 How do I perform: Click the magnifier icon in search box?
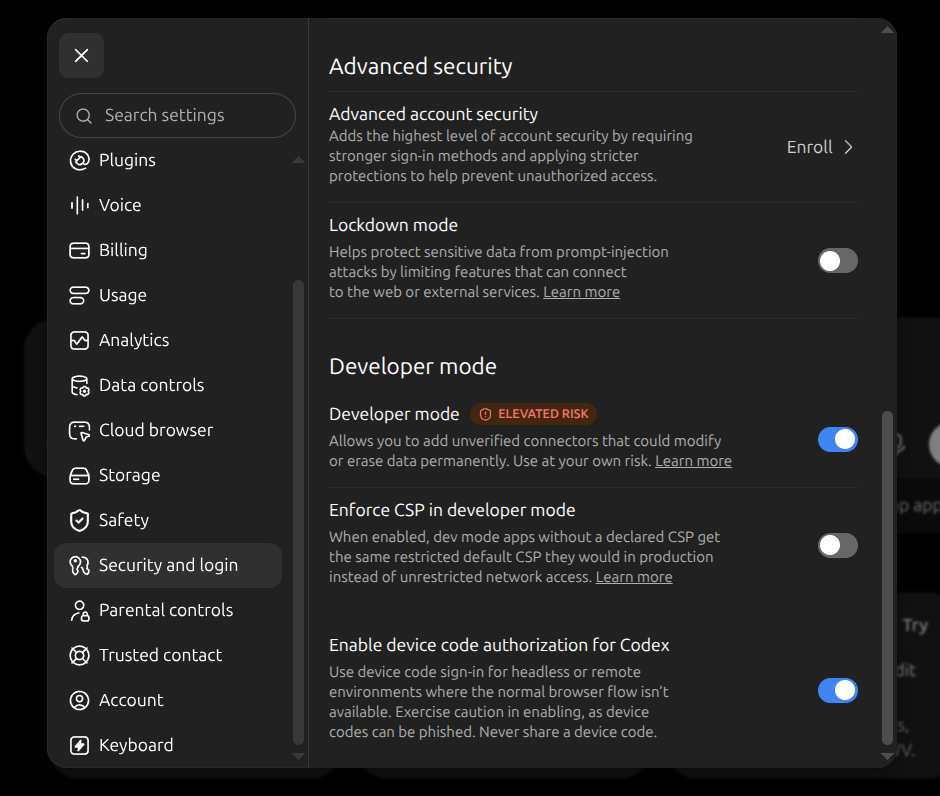pos(84,116)
